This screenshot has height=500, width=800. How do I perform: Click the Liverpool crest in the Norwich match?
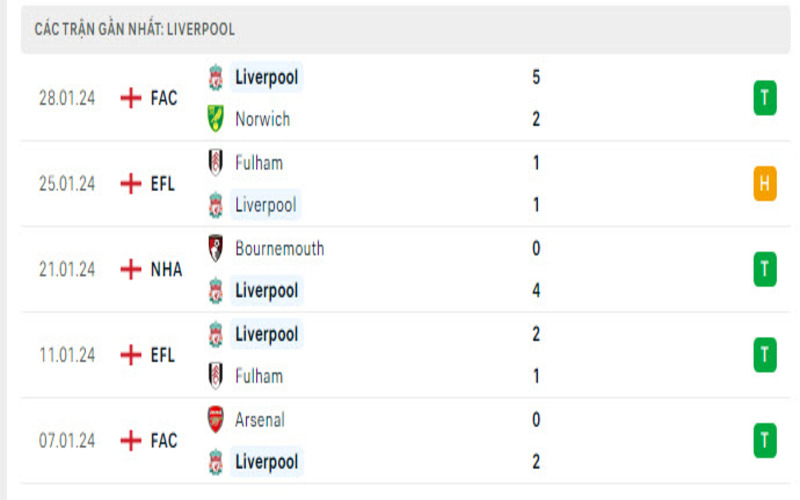[x=215, y=77]
